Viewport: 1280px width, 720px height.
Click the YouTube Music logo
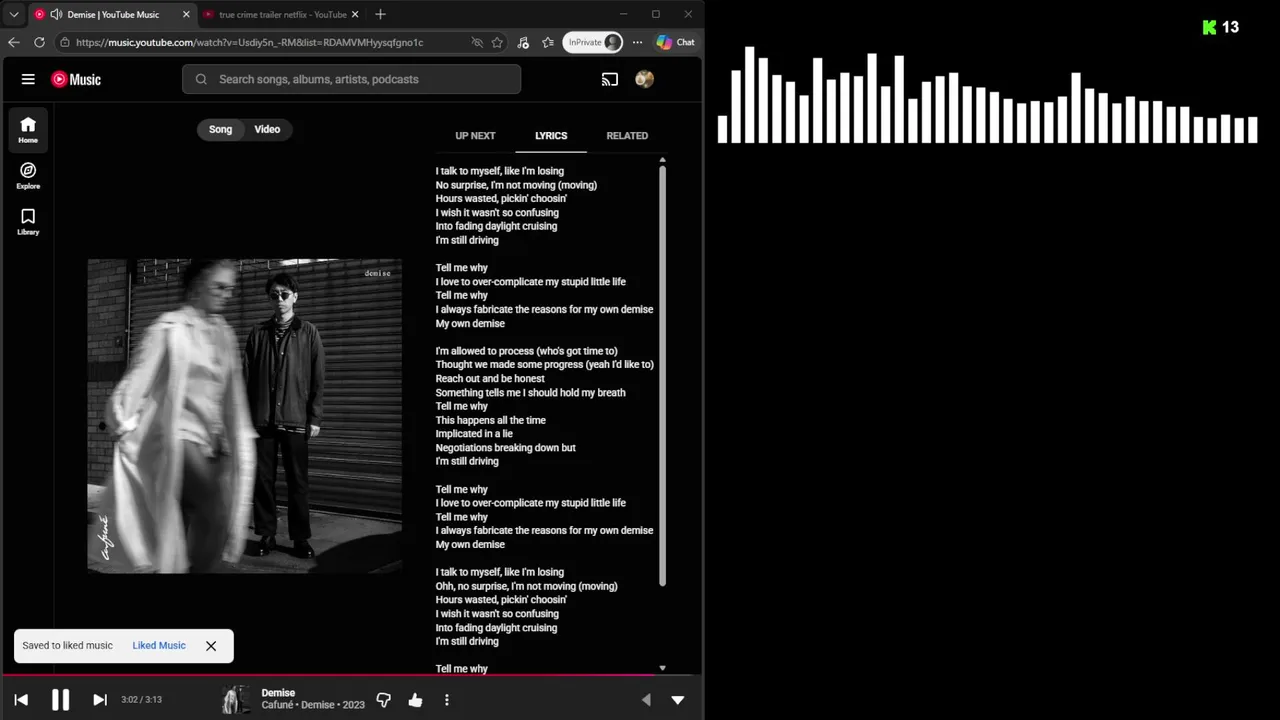tap(76, 79)
